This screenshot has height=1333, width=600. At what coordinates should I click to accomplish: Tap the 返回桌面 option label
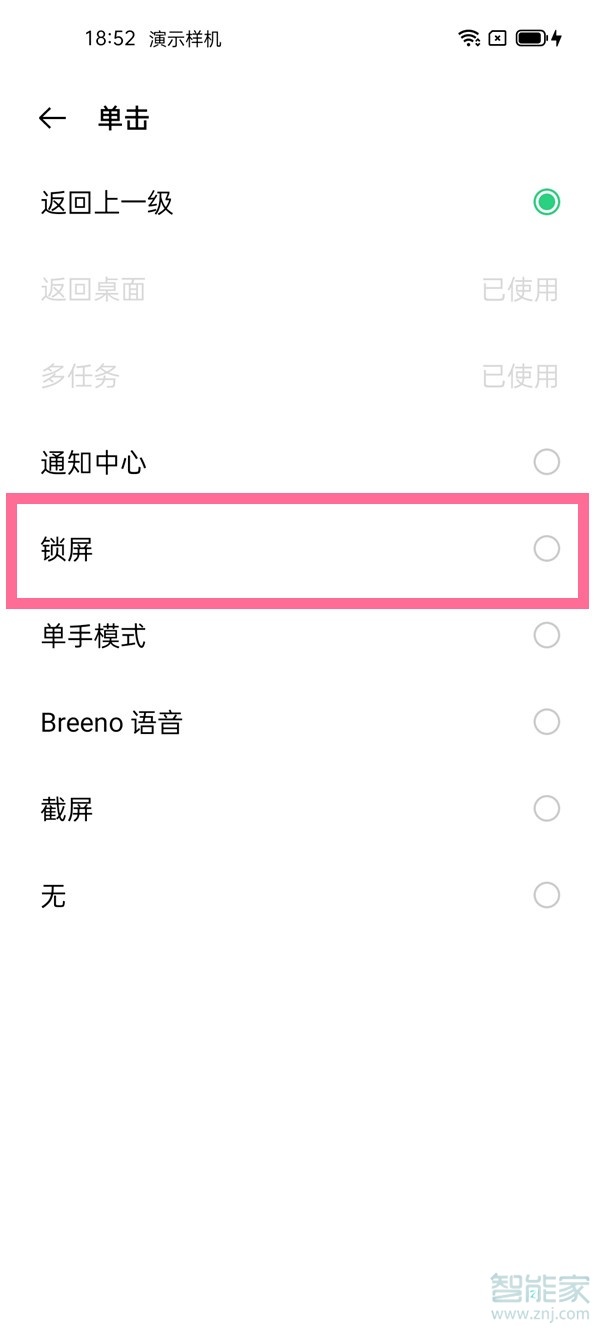tap(93, 290)
